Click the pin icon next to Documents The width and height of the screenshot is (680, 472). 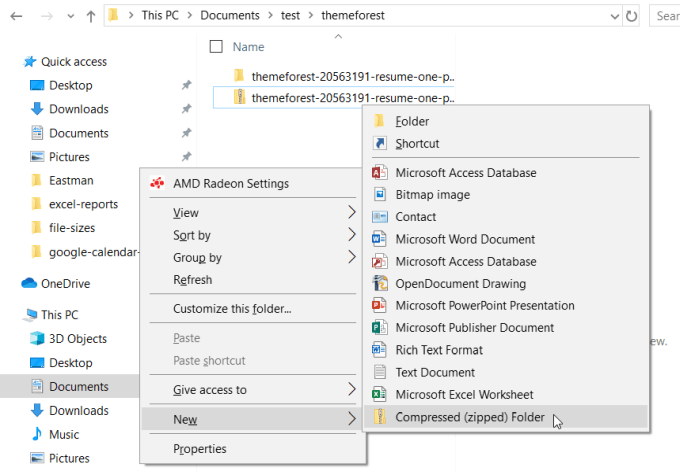click(x=186, y=133)
